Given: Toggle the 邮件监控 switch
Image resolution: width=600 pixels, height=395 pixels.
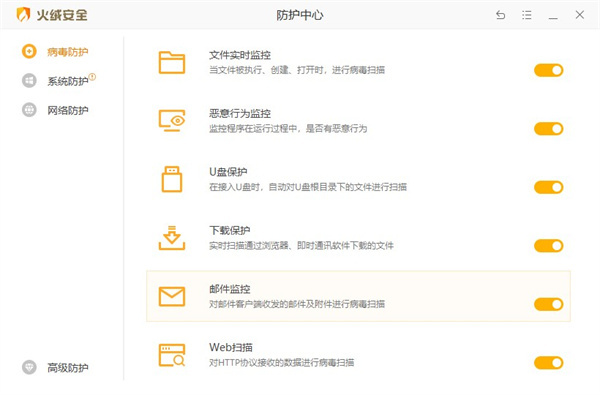Looking at the screenshot, I should click(x=549, y=304).
